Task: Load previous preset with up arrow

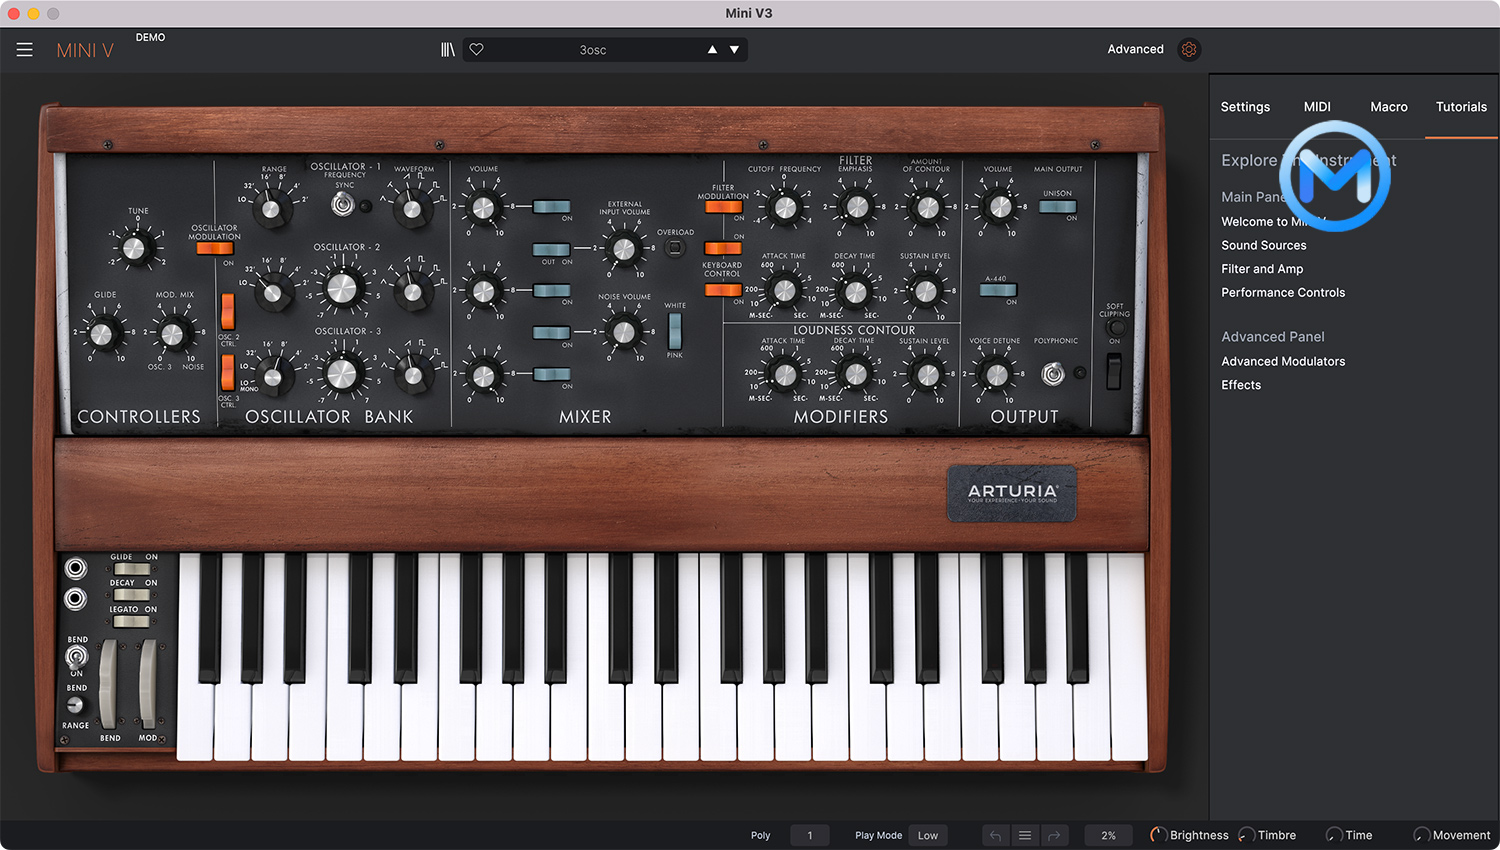Action: 712,49
